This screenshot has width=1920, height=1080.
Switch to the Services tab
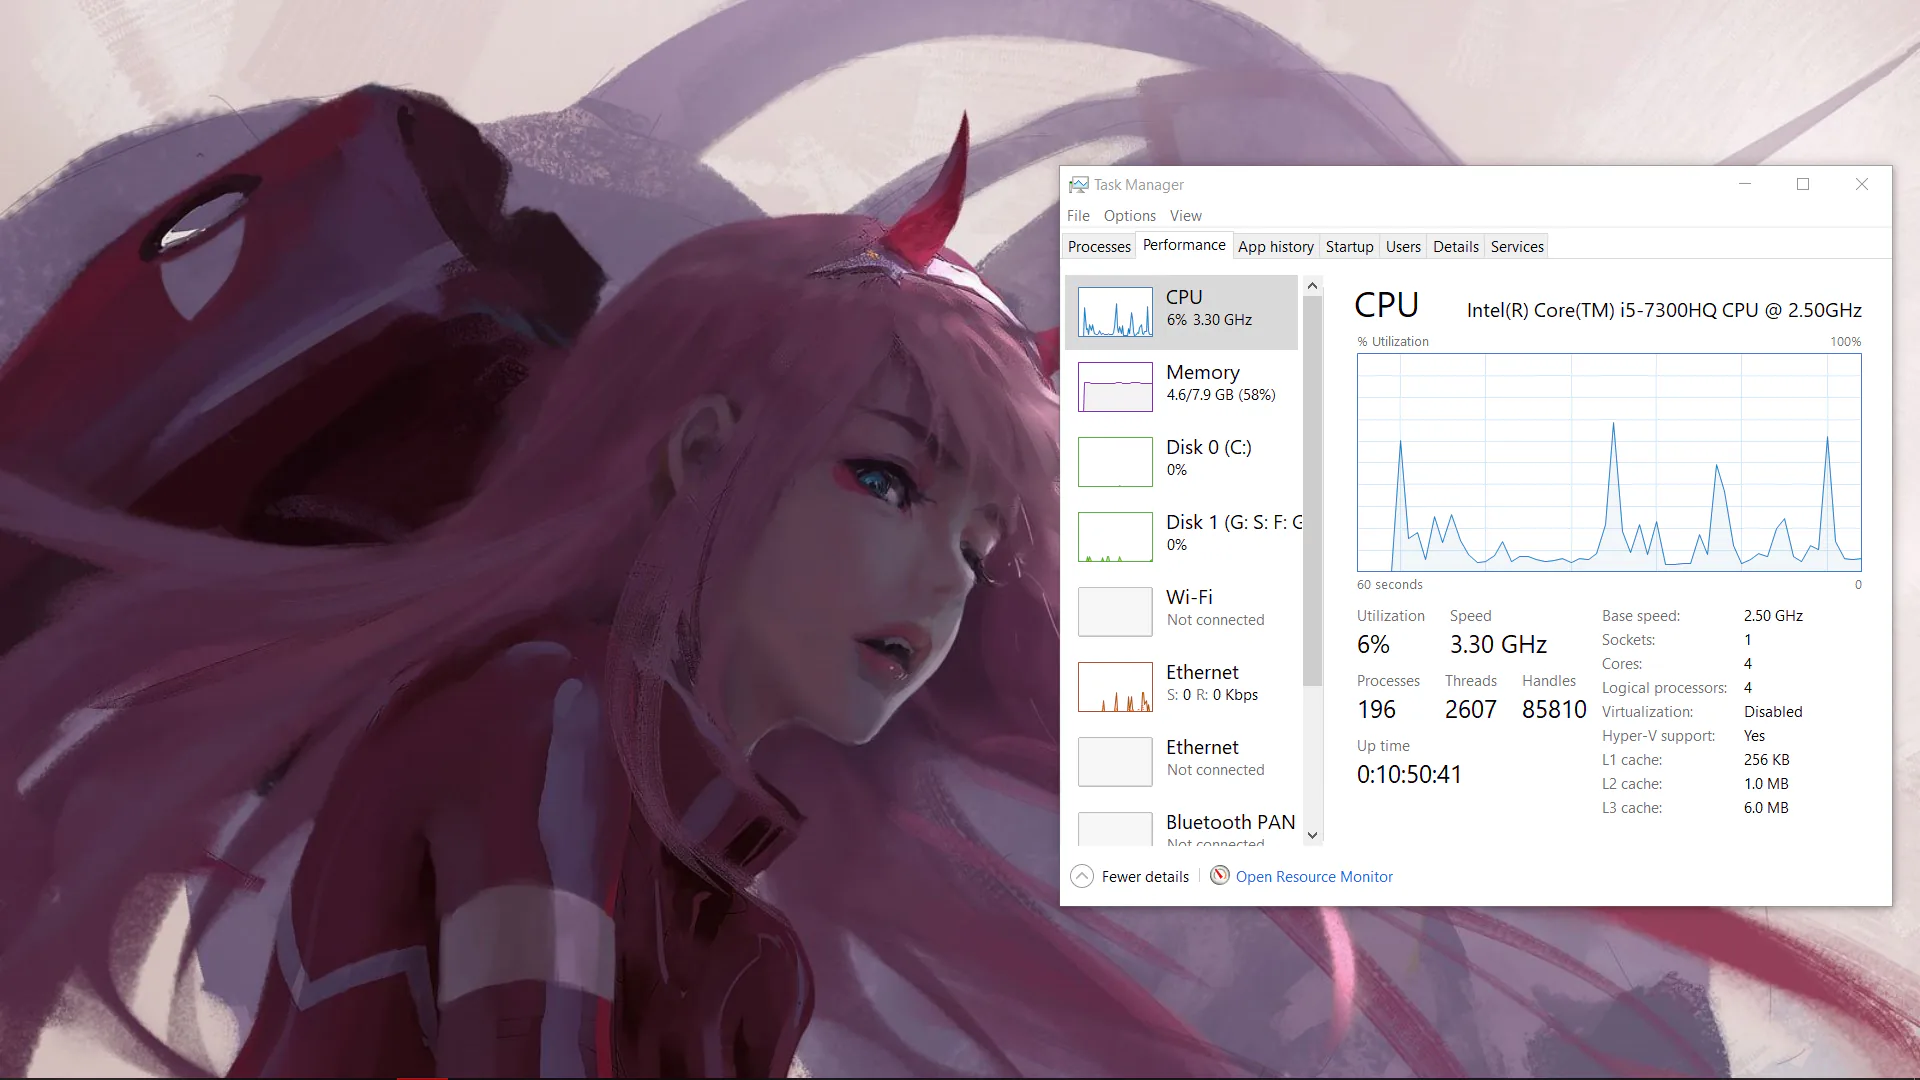coord(1517,247)
